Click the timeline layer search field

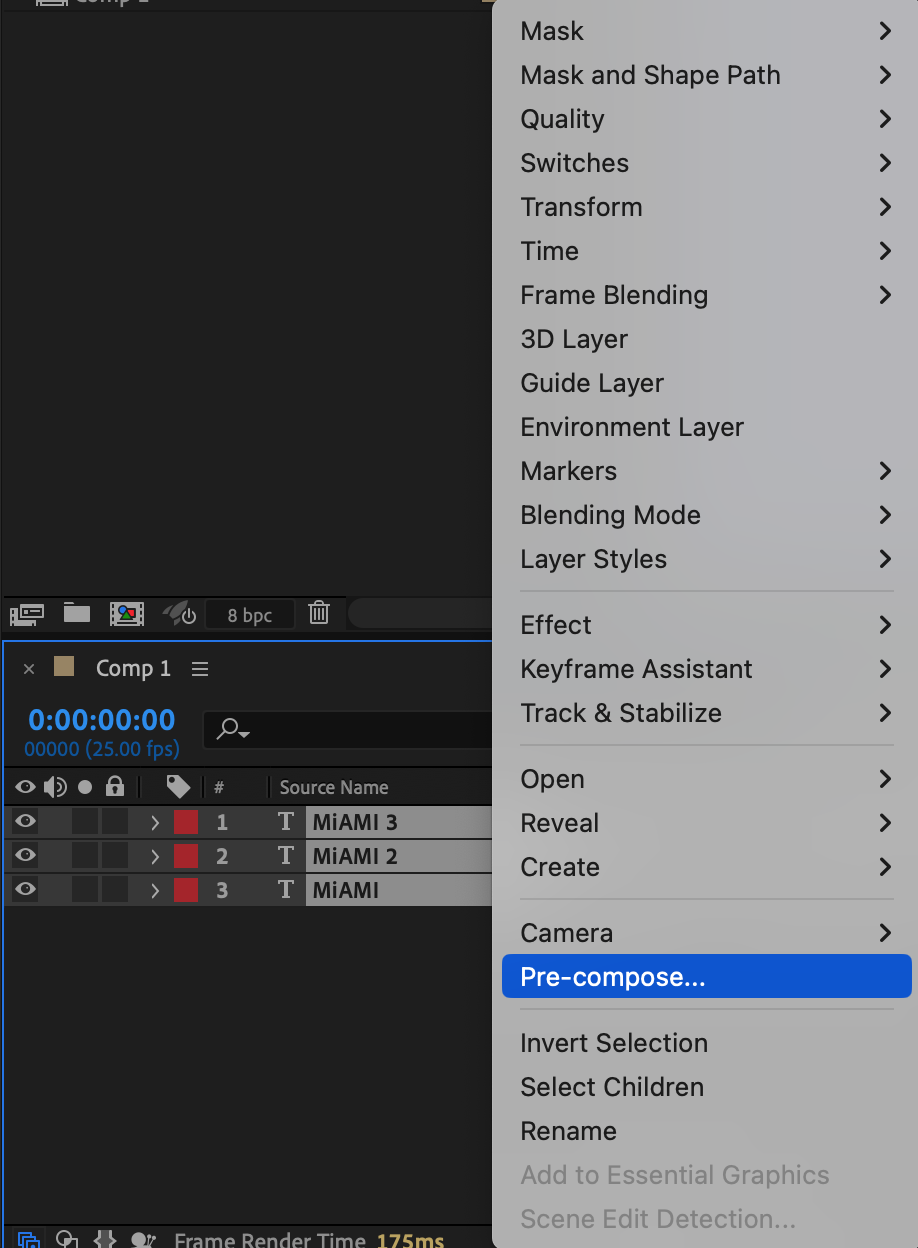tap(350, 730)
